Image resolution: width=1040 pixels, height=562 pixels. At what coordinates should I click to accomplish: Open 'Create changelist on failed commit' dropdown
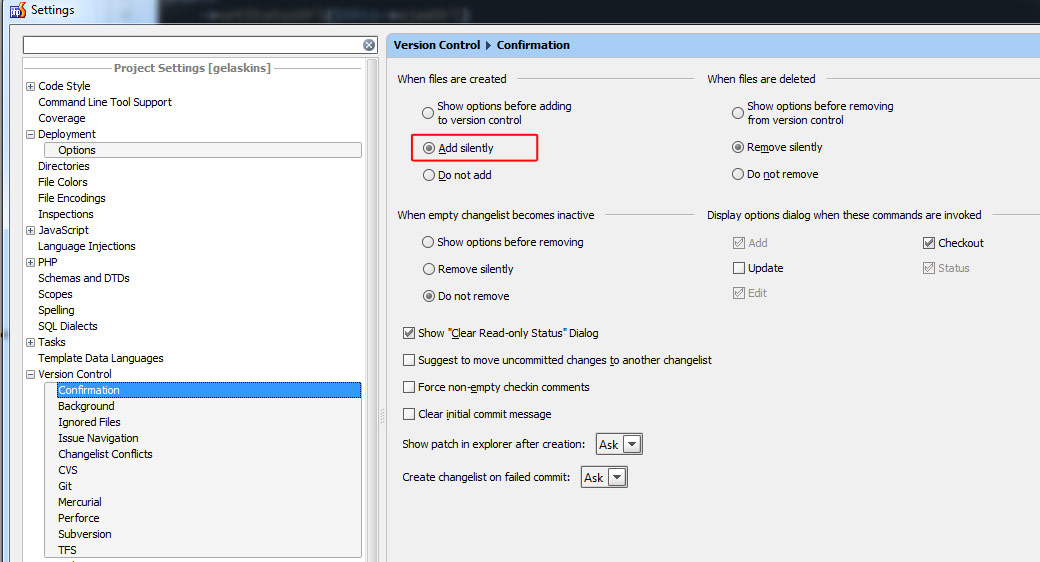[x=604, y=477]
